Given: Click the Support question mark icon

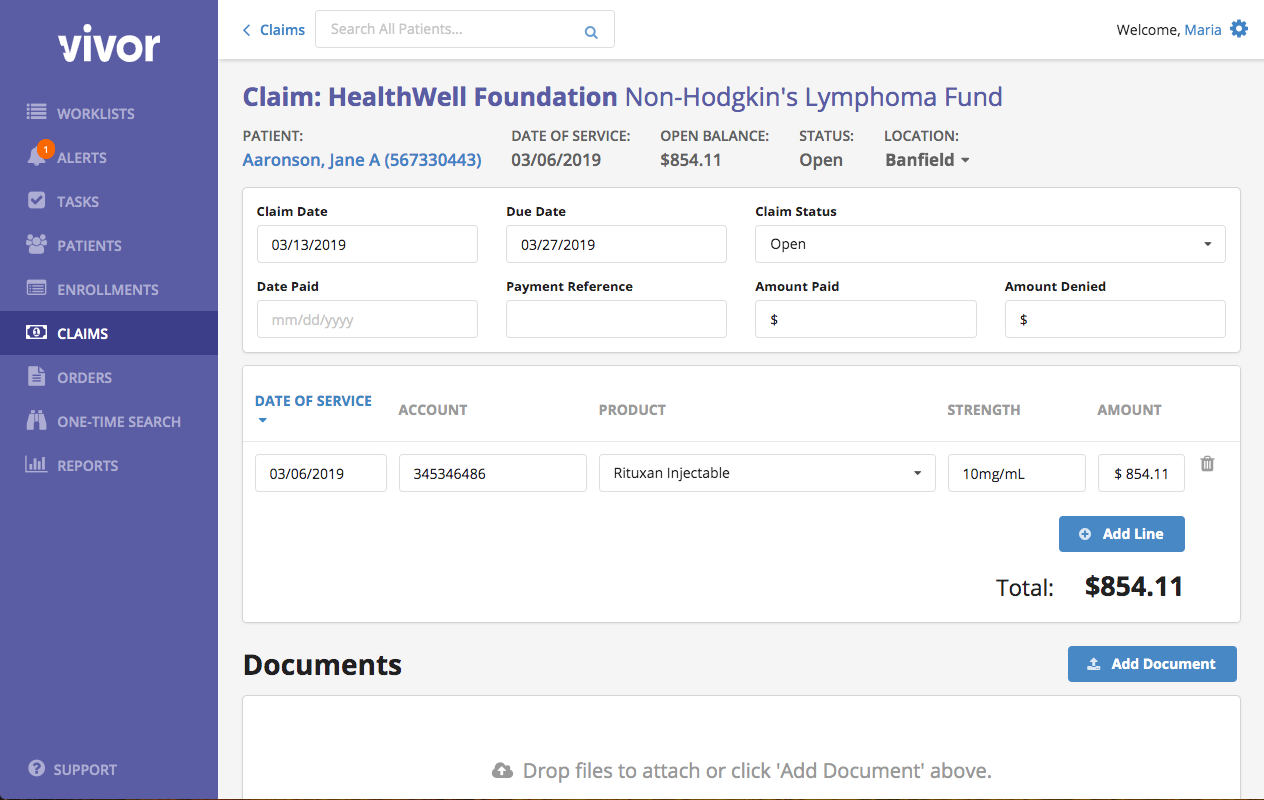Looking at the screenshot, I should pos(37,769).
